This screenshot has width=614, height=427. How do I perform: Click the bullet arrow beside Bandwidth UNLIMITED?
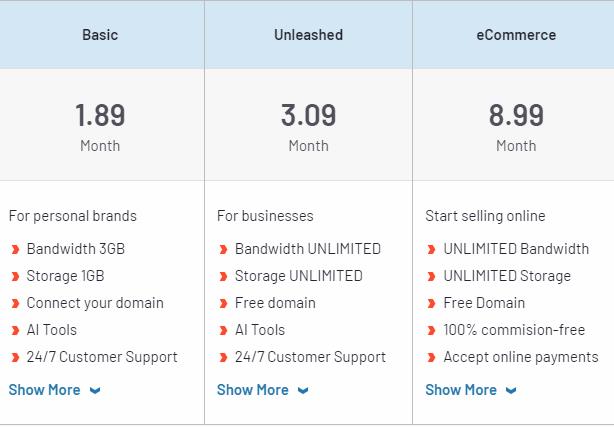pos(223,249)
